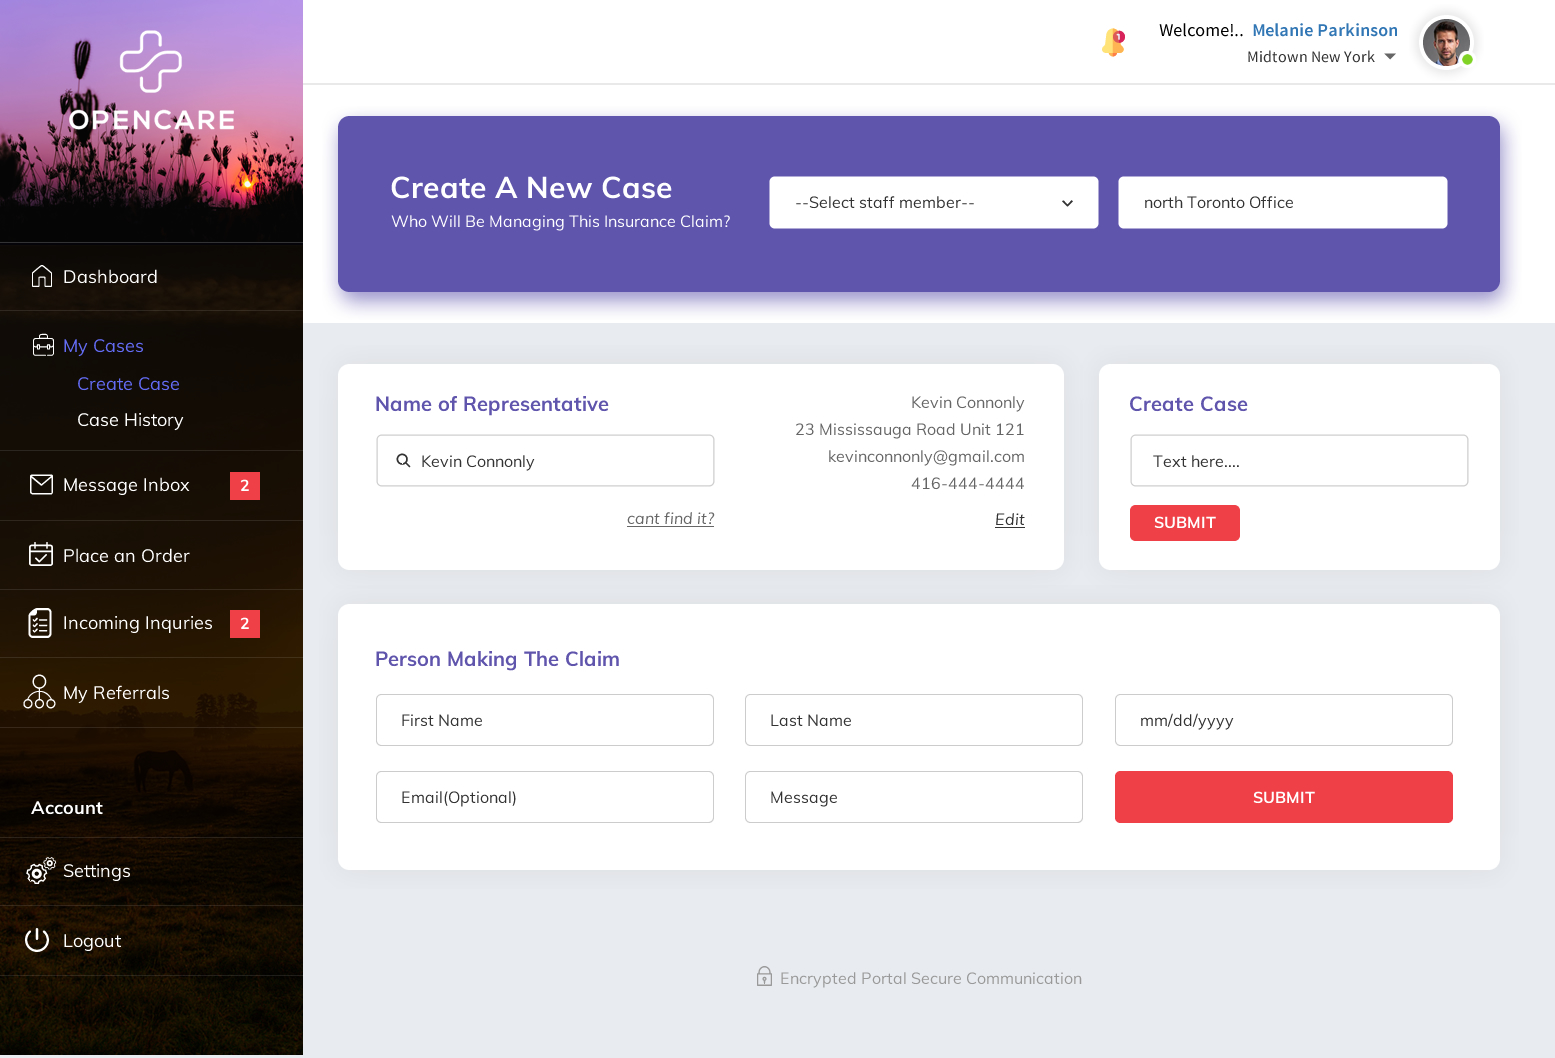Click the Message Inbox envelope icon

point(41,485)
